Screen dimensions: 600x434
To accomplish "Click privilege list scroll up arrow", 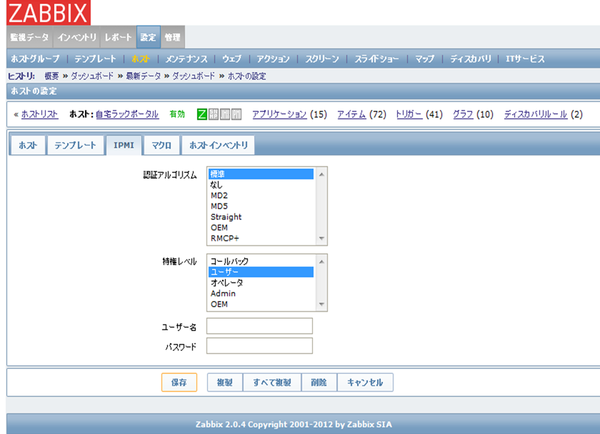I will click(x=321, y=262).
